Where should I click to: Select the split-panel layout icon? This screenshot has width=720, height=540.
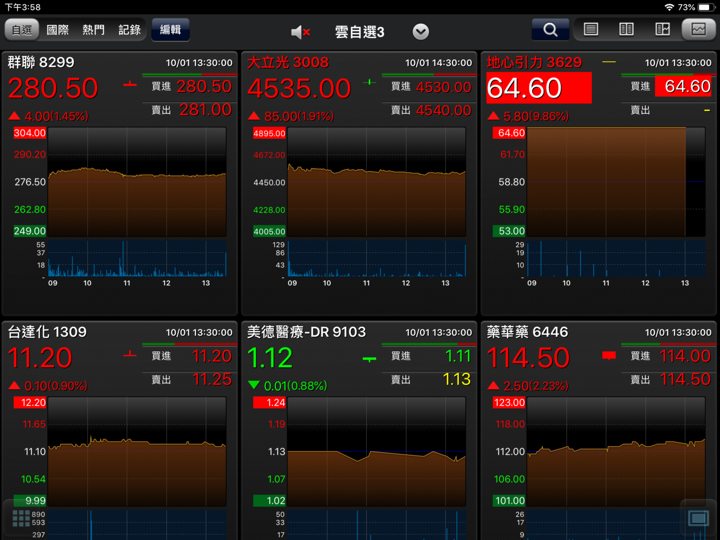(662, 30)
